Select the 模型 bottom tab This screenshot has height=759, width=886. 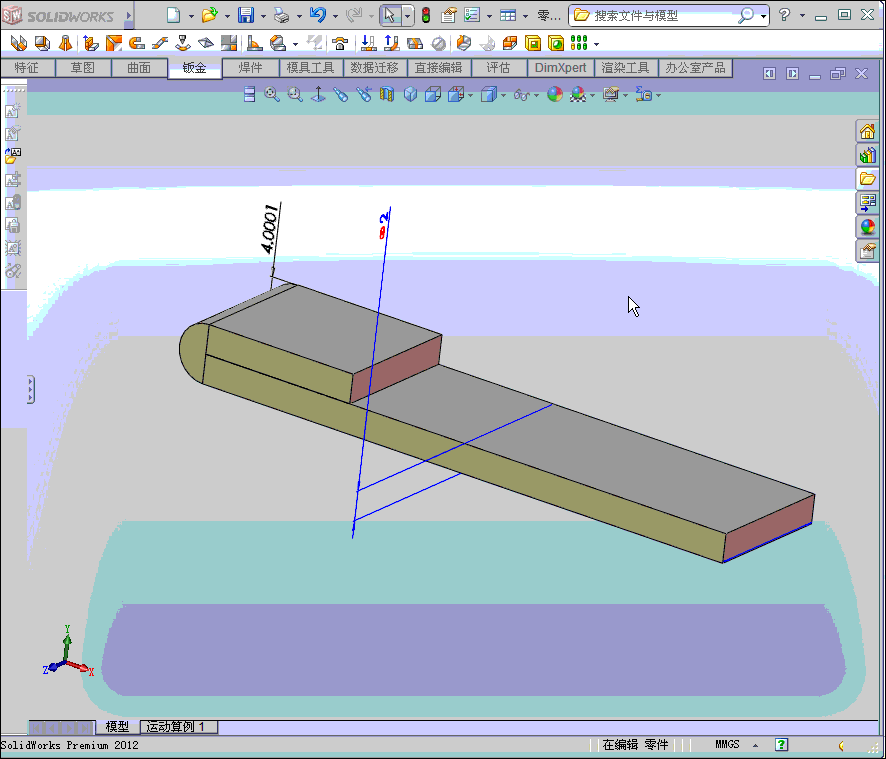[118, 727]
